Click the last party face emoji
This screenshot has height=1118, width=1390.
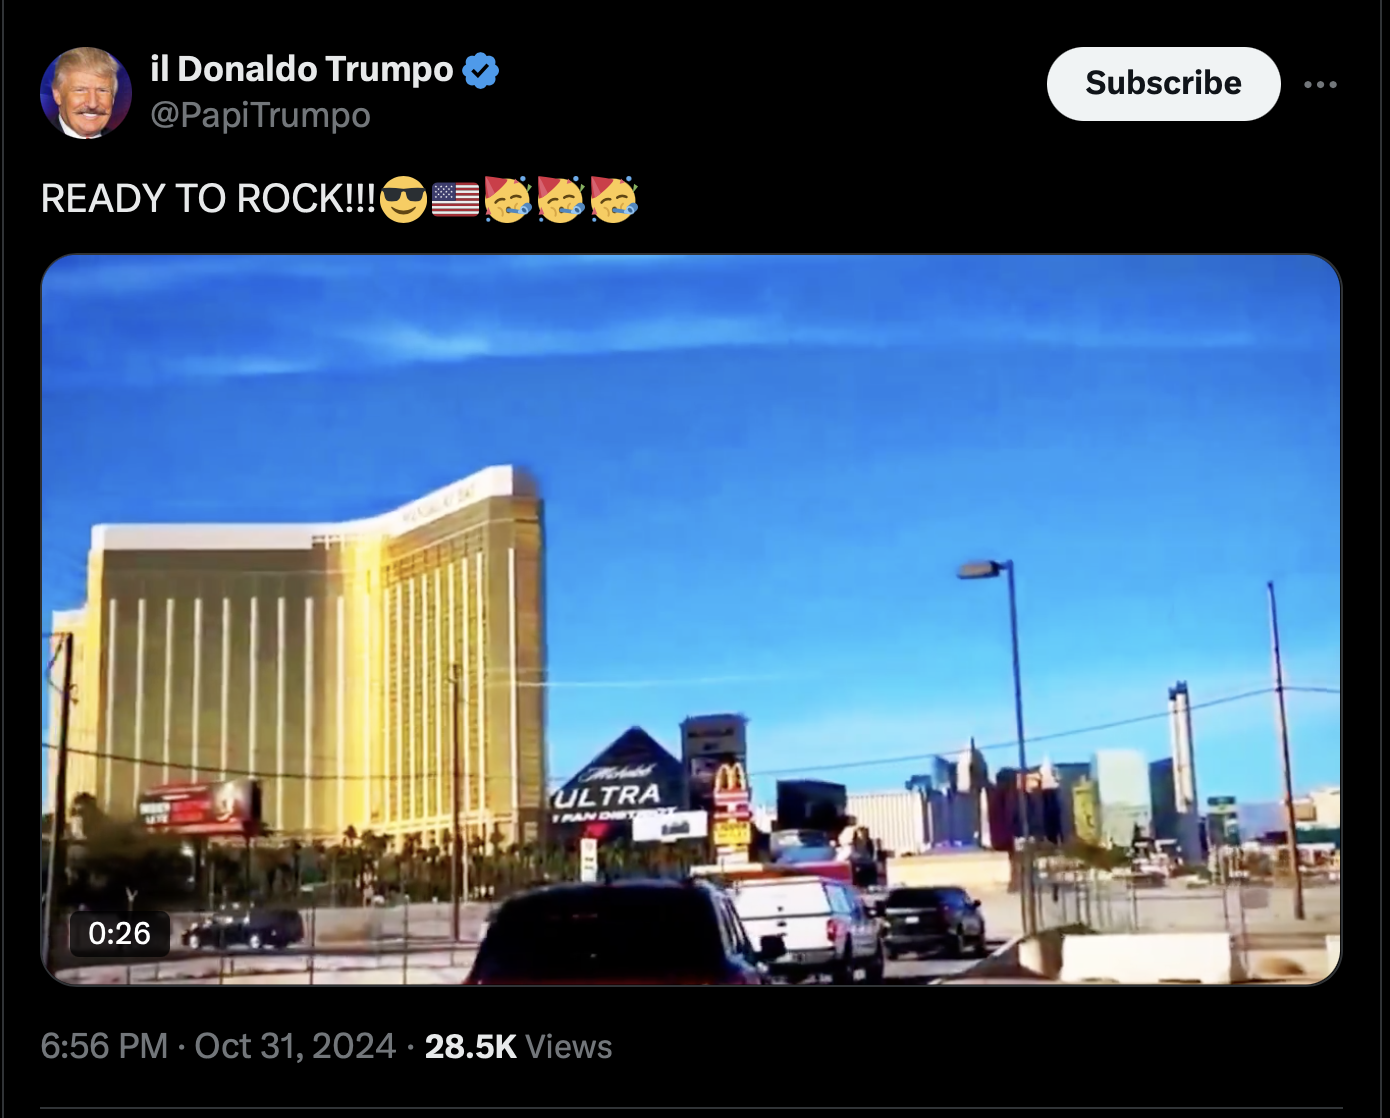coord(614,198)
